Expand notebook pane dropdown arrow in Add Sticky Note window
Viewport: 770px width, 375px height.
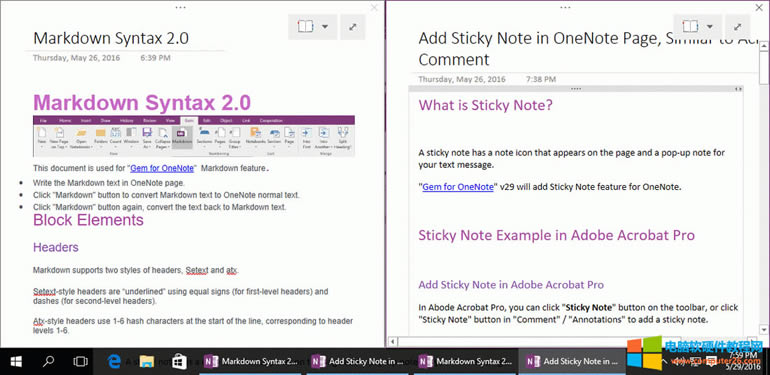tap(710, 27)
